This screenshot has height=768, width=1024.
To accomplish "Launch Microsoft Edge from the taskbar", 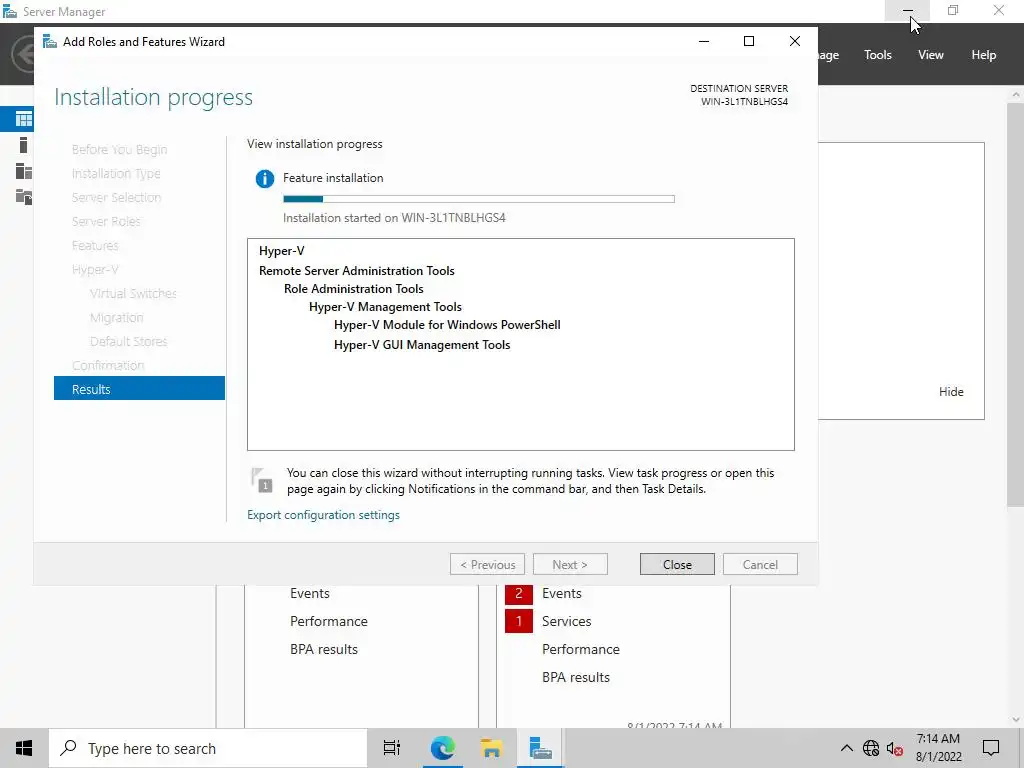I will click(442, 748).
